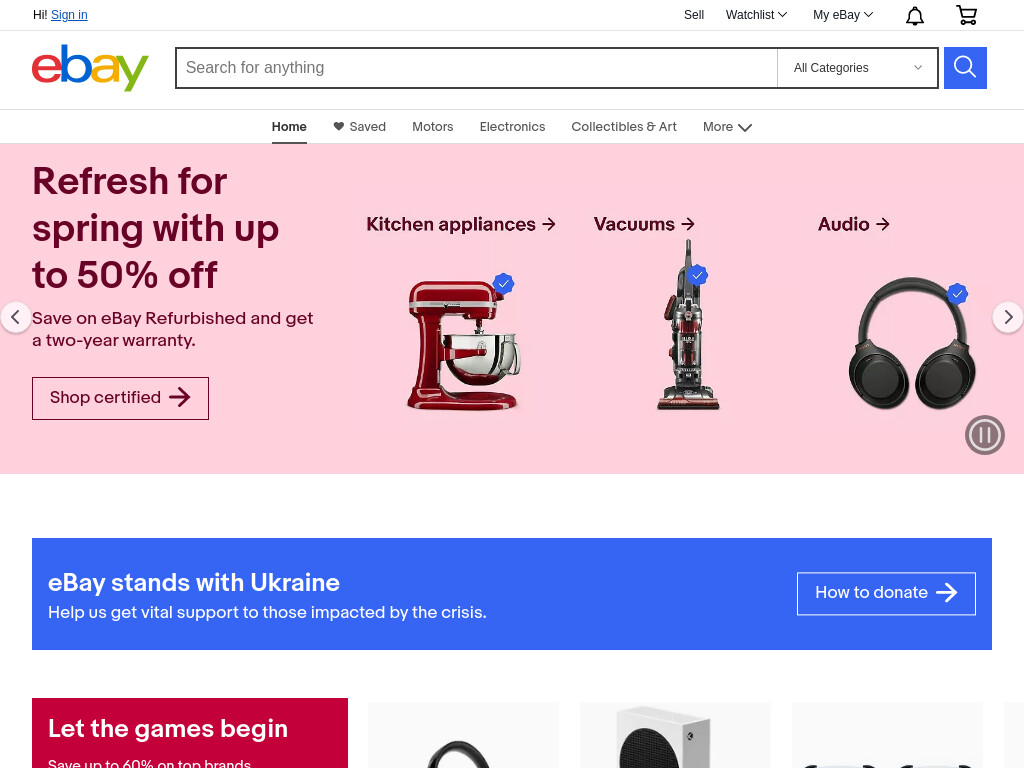Screen dimensions: 1024x768
Task: Open the shopping cart icon
Action: pos(967,15)
